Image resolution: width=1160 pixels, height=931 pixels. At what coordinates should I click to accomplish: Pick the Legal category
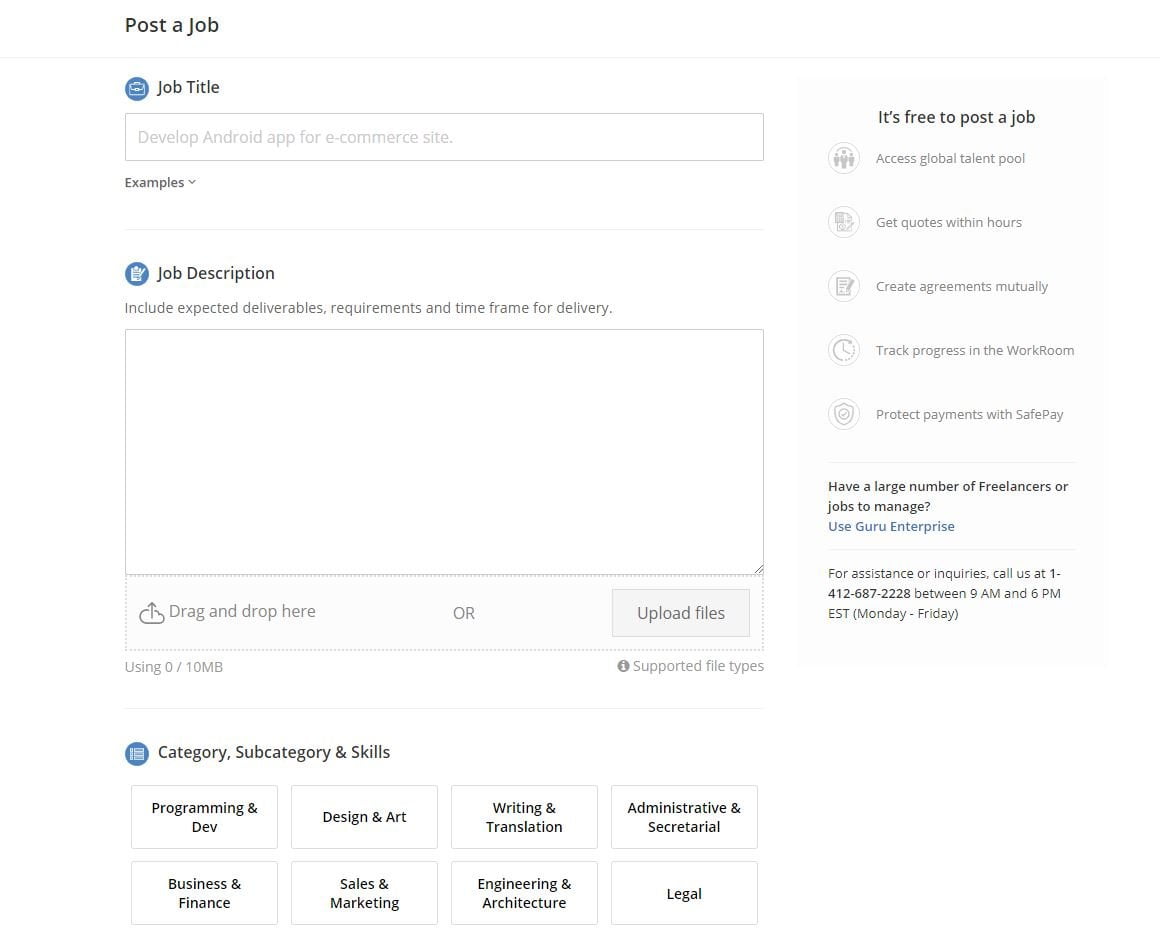(684, 893)
